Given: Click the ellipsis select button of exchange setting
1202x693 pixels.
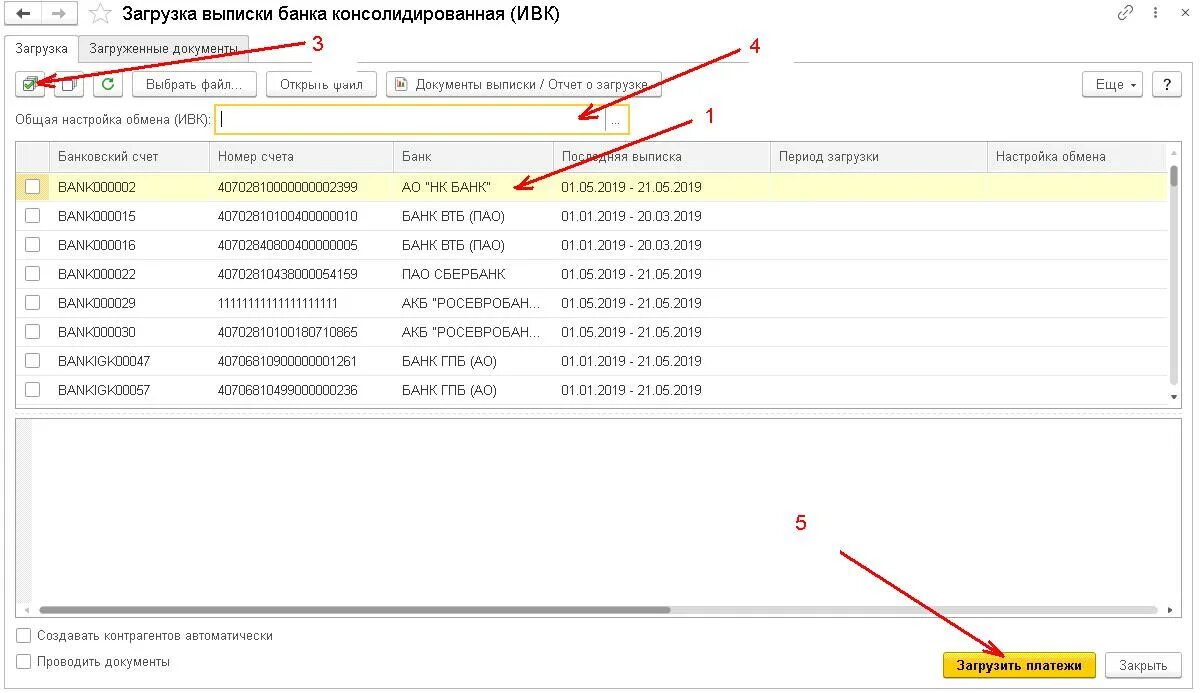Looking at the screenshot, I should pos(616,119).
